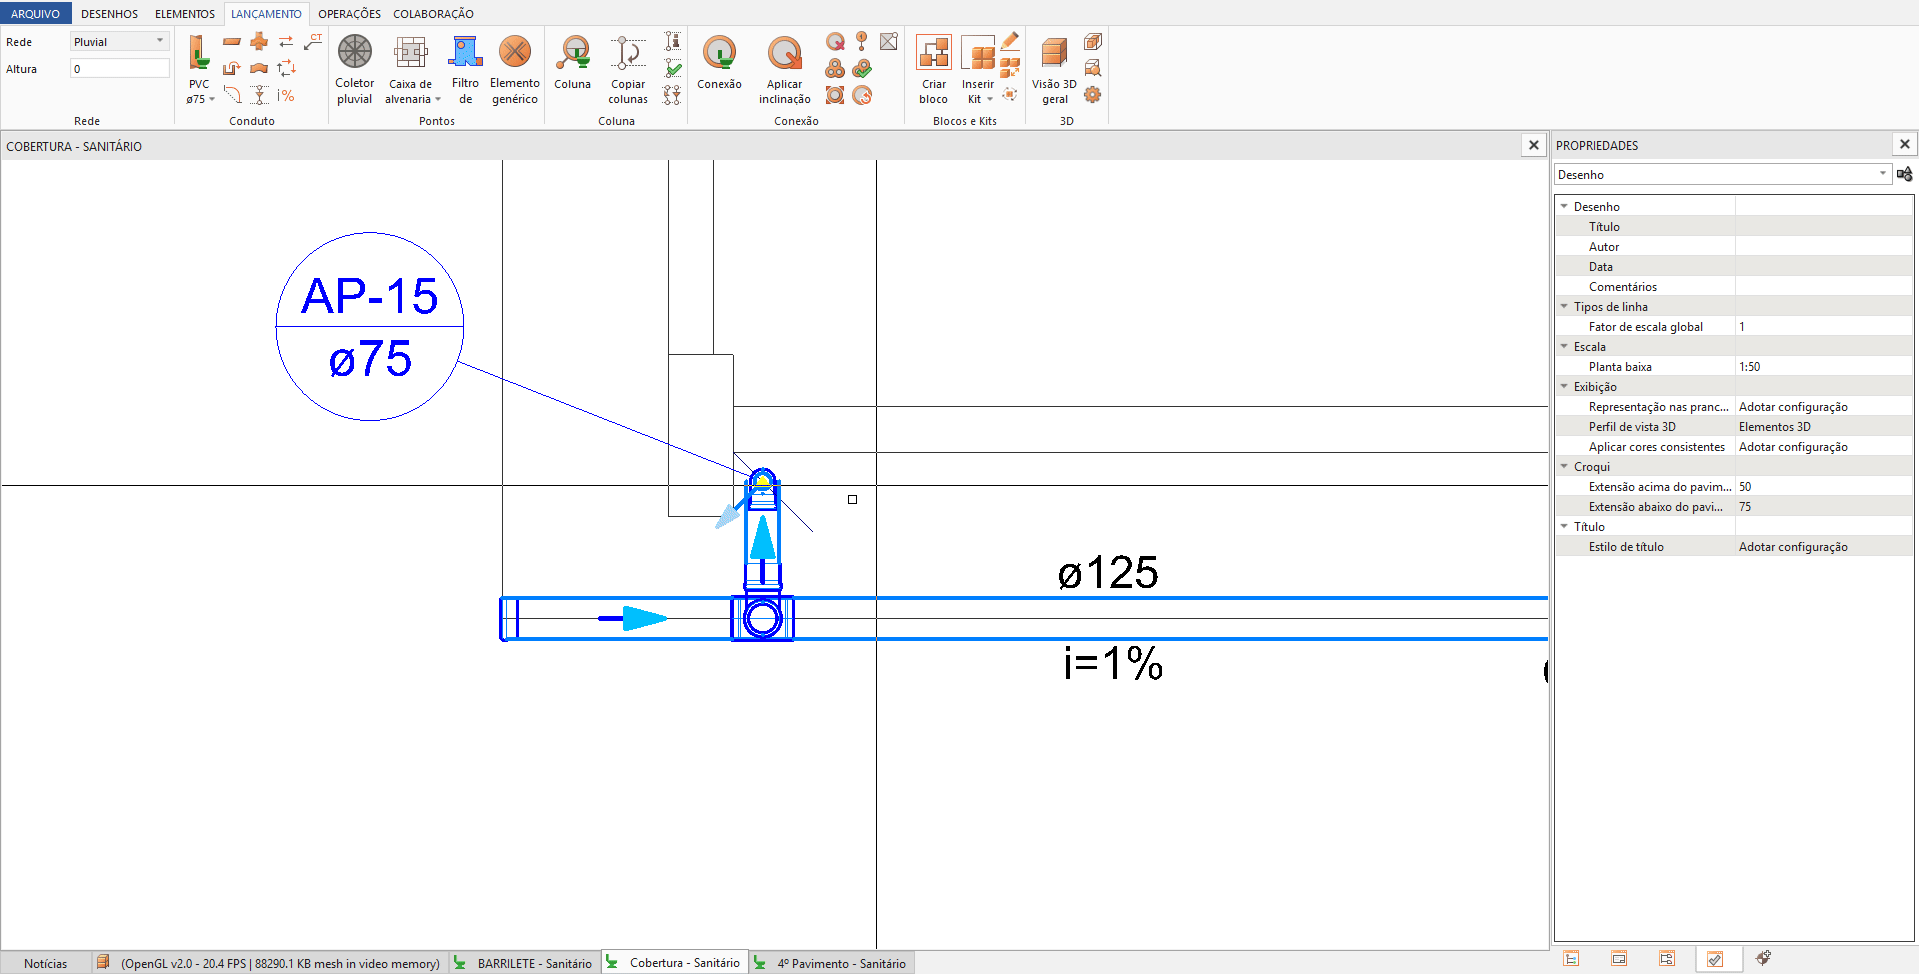Collapse the Tipos de linha group
Image resolution: width=1919 pixels, height=974 pixels.
(1564, 306)
